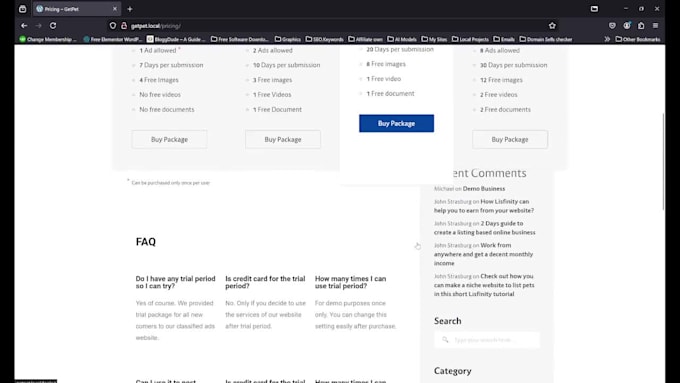Open the list all tabs icon in title bar

[594, 9]
